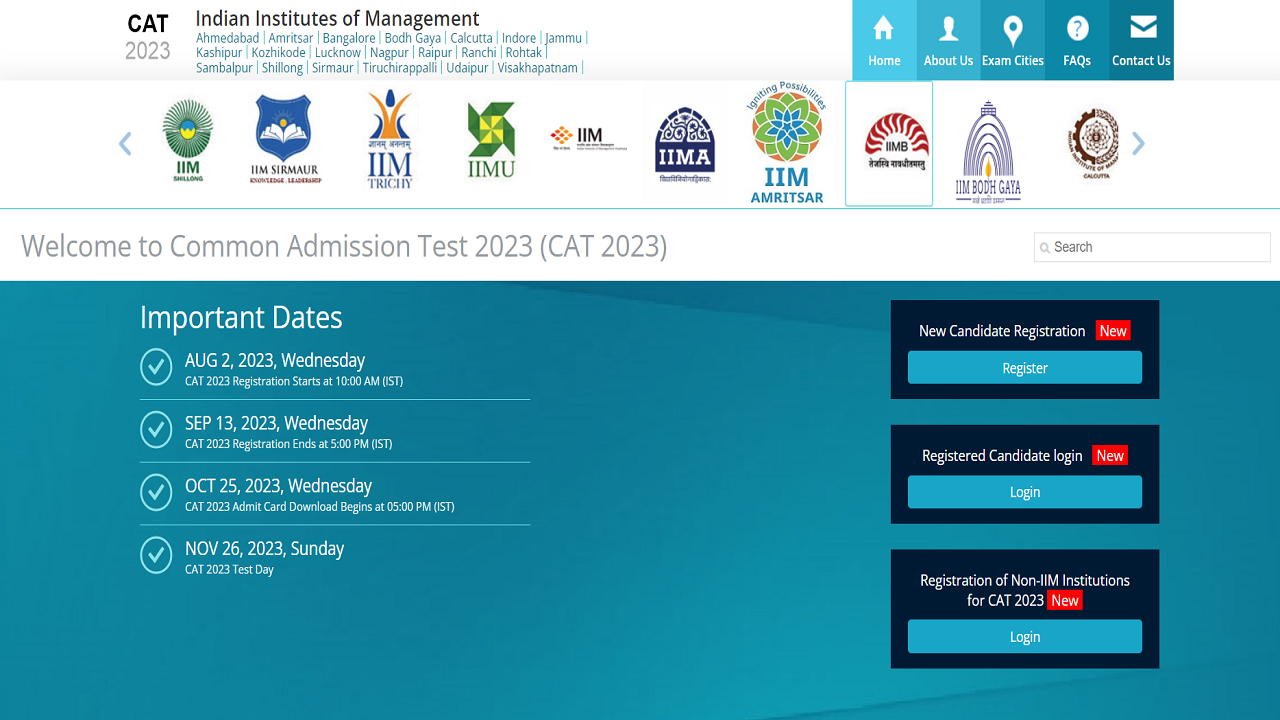The height and width of the screenshot is (720, 1280).
Task: Click the IIM Trichy logo
Action: pos(388,138)
